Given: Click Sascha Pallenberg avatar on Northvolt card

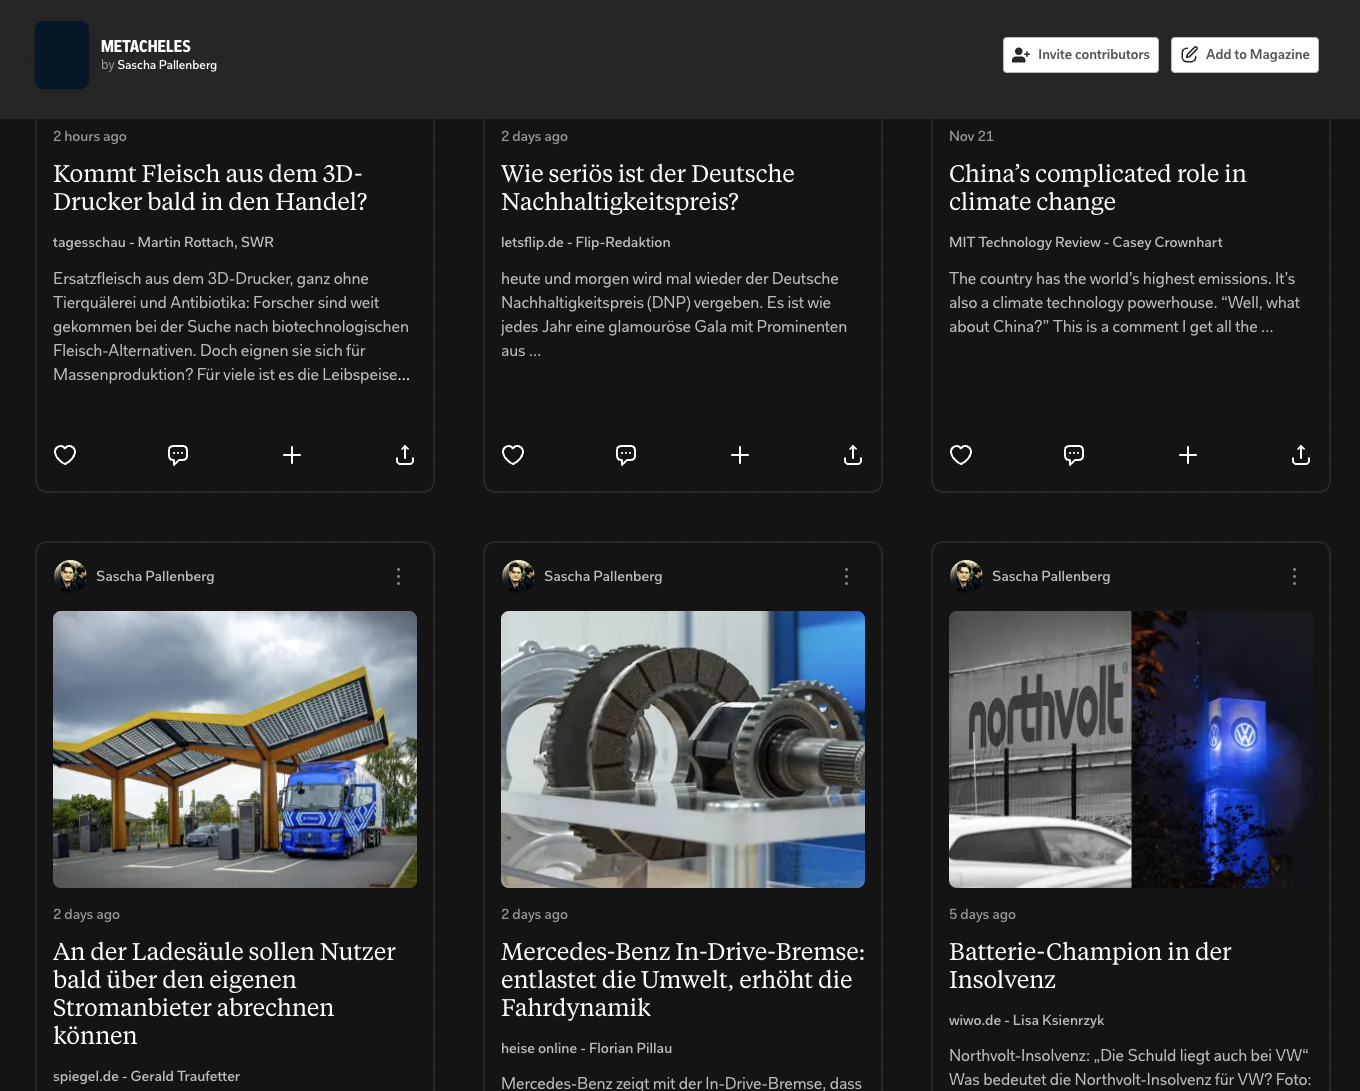Looking at the screenshot, I should click(x=966, y=576).
